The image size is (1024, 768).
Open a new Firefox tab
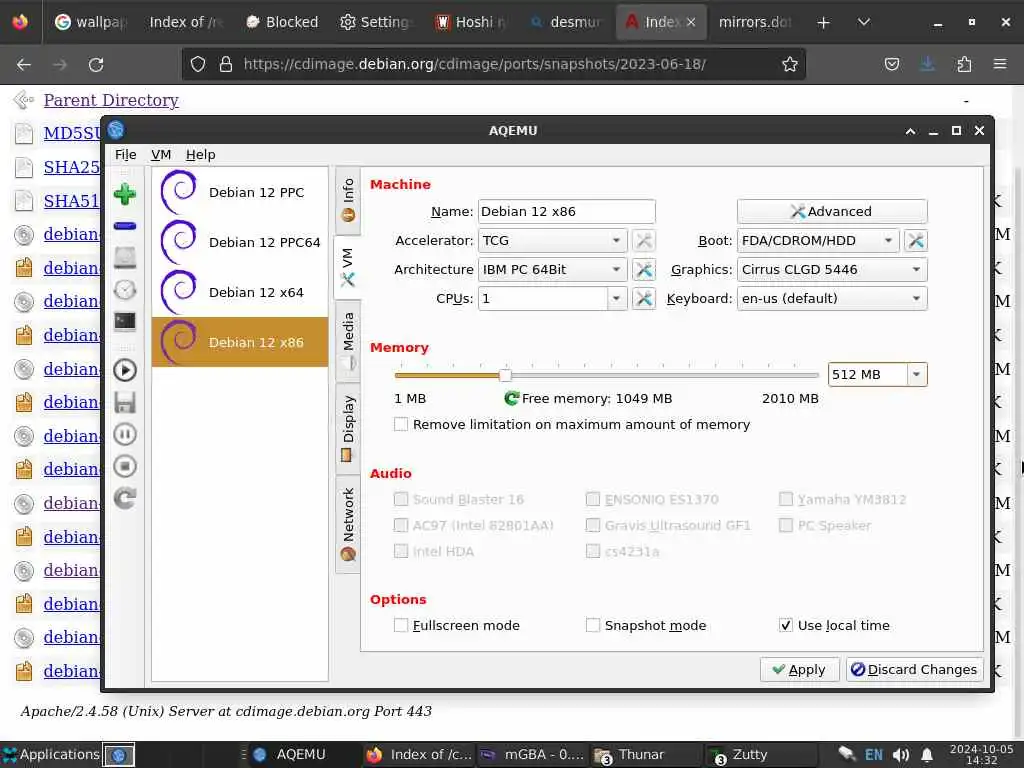point(824,22)
